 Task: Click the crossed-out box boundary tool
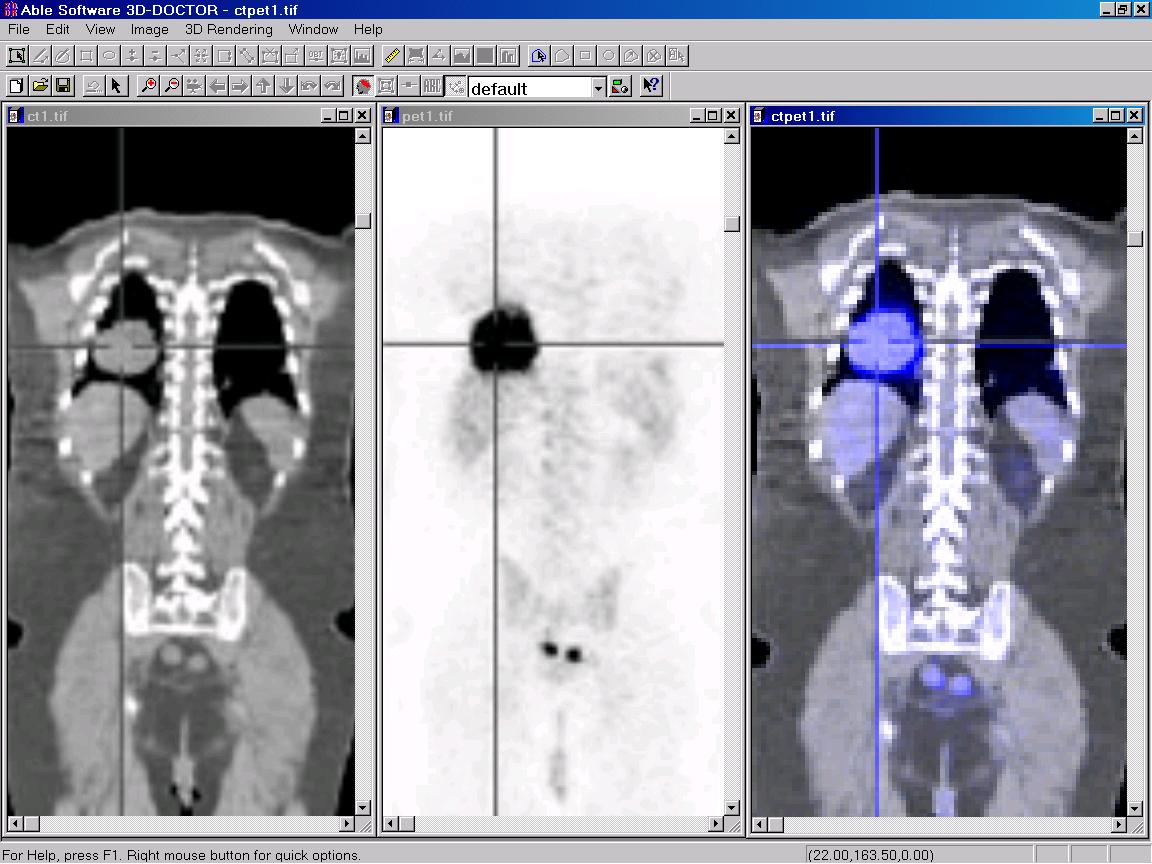[270, 56]
